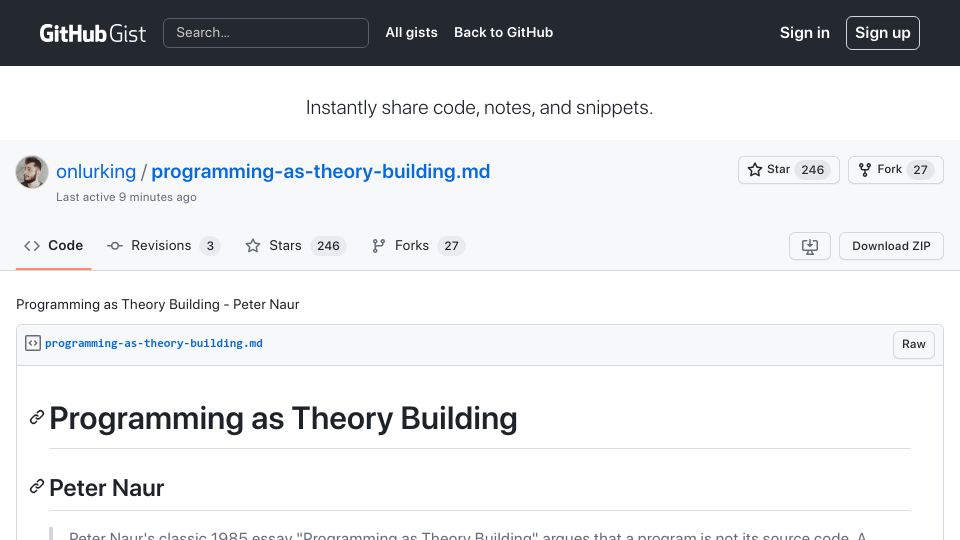Click the Peter Naur heading text
The height and width of the screenshot is (540, 960).
pyautogui.click(x=107, y=488)
